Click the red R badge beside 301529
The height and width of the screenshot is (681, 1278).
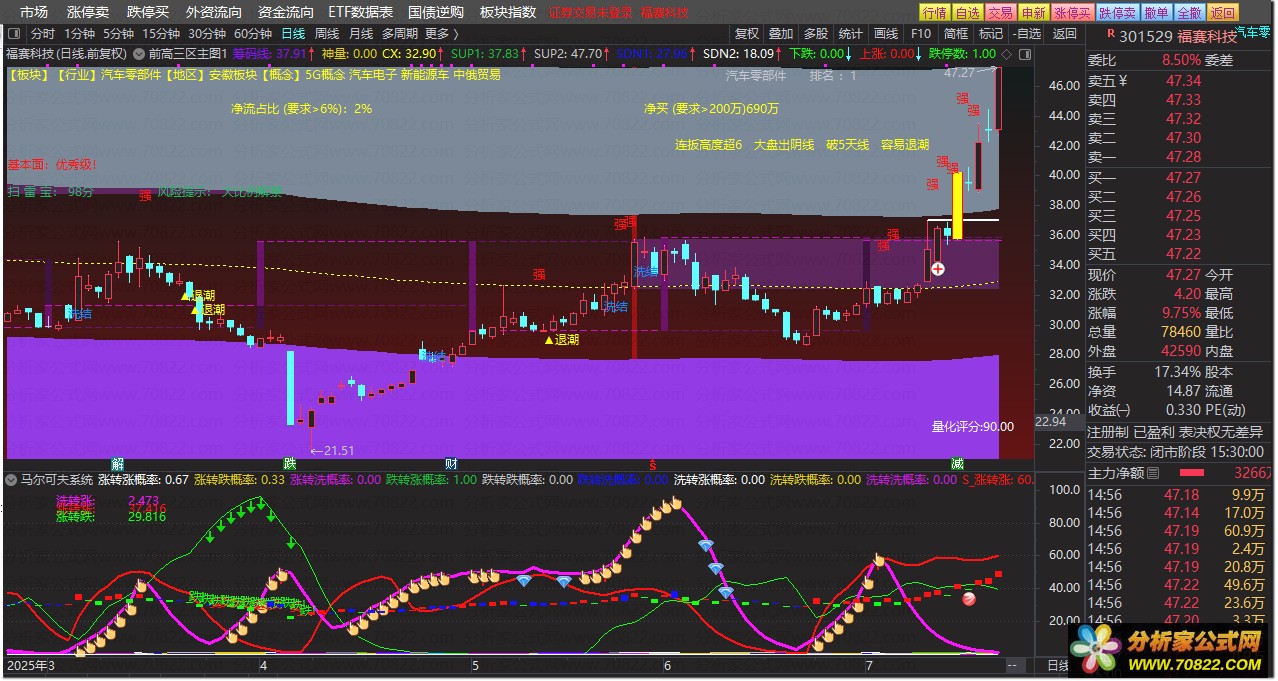tap(1110, 33)
